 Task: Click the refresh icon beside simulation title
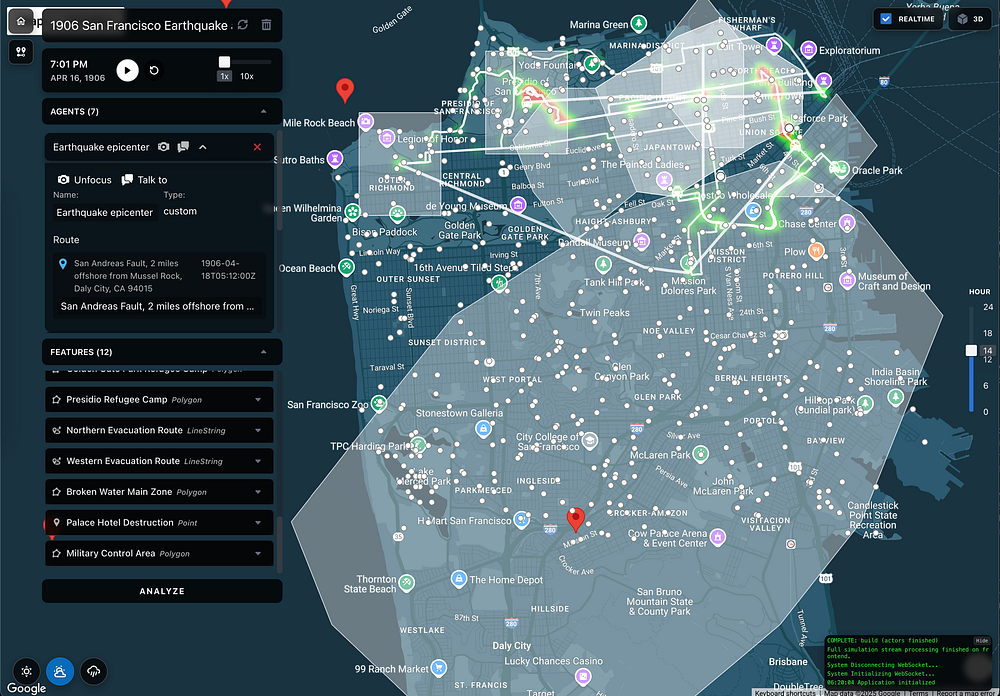[x=242, y=25]
